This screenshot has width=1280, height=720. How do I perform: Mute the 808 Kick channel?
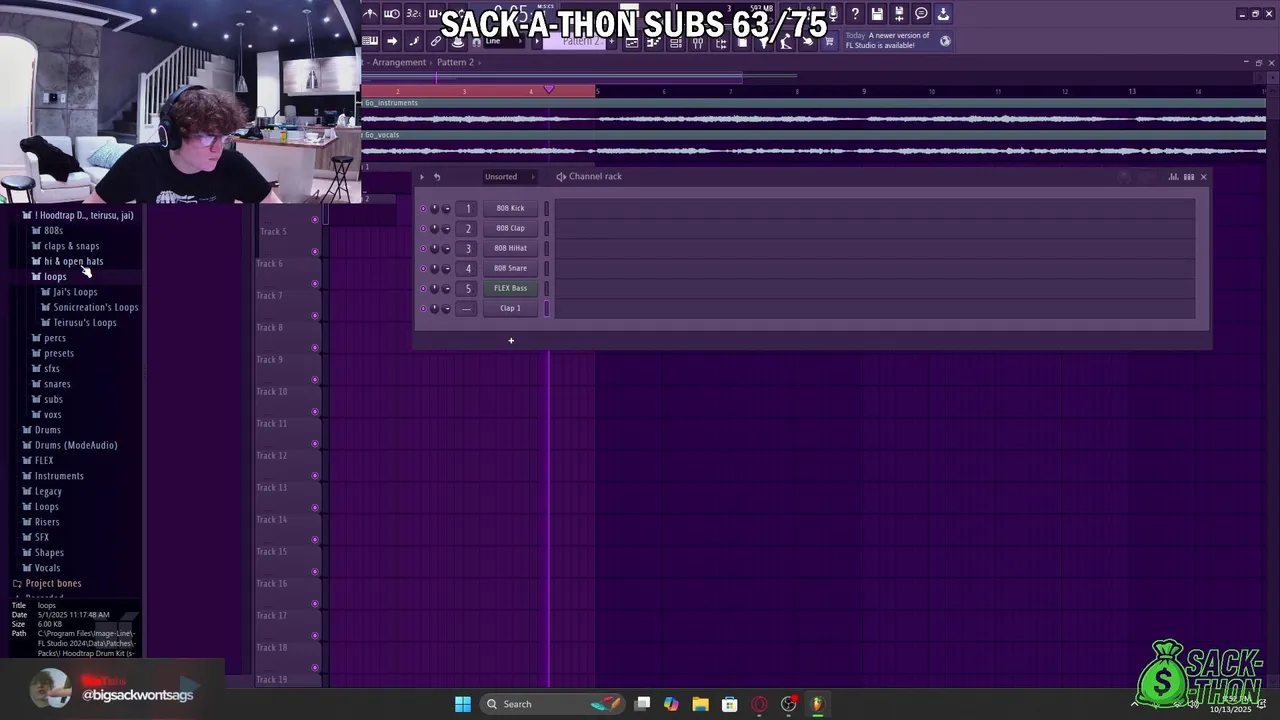(x=423, y=209)
